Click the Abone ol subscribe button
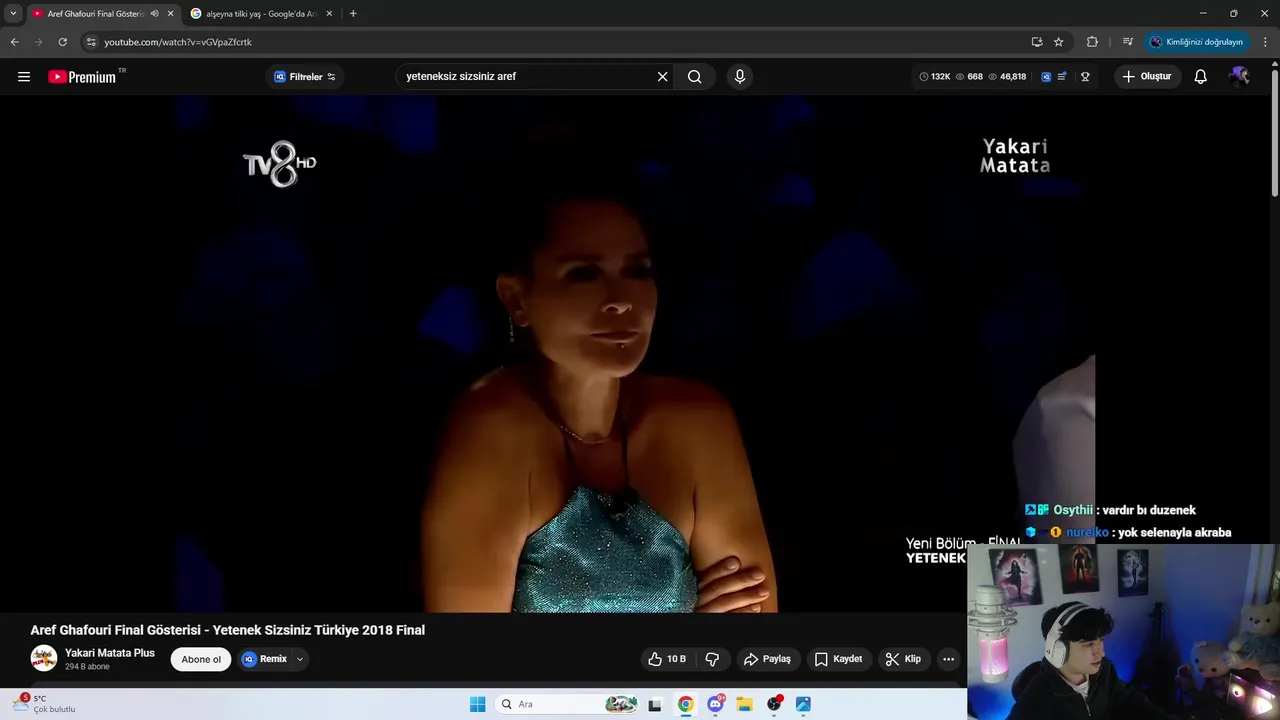 point(201,659)
